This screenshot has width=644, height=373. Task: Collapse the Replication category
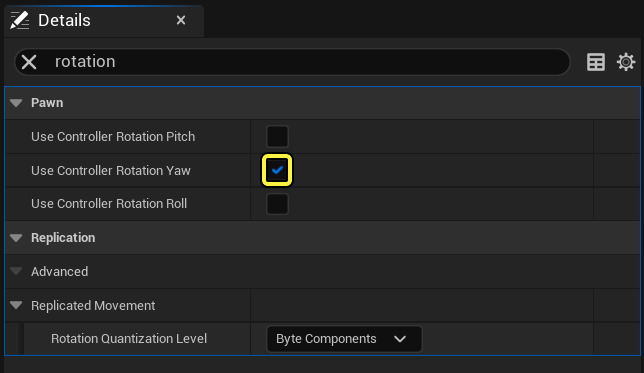16,237
